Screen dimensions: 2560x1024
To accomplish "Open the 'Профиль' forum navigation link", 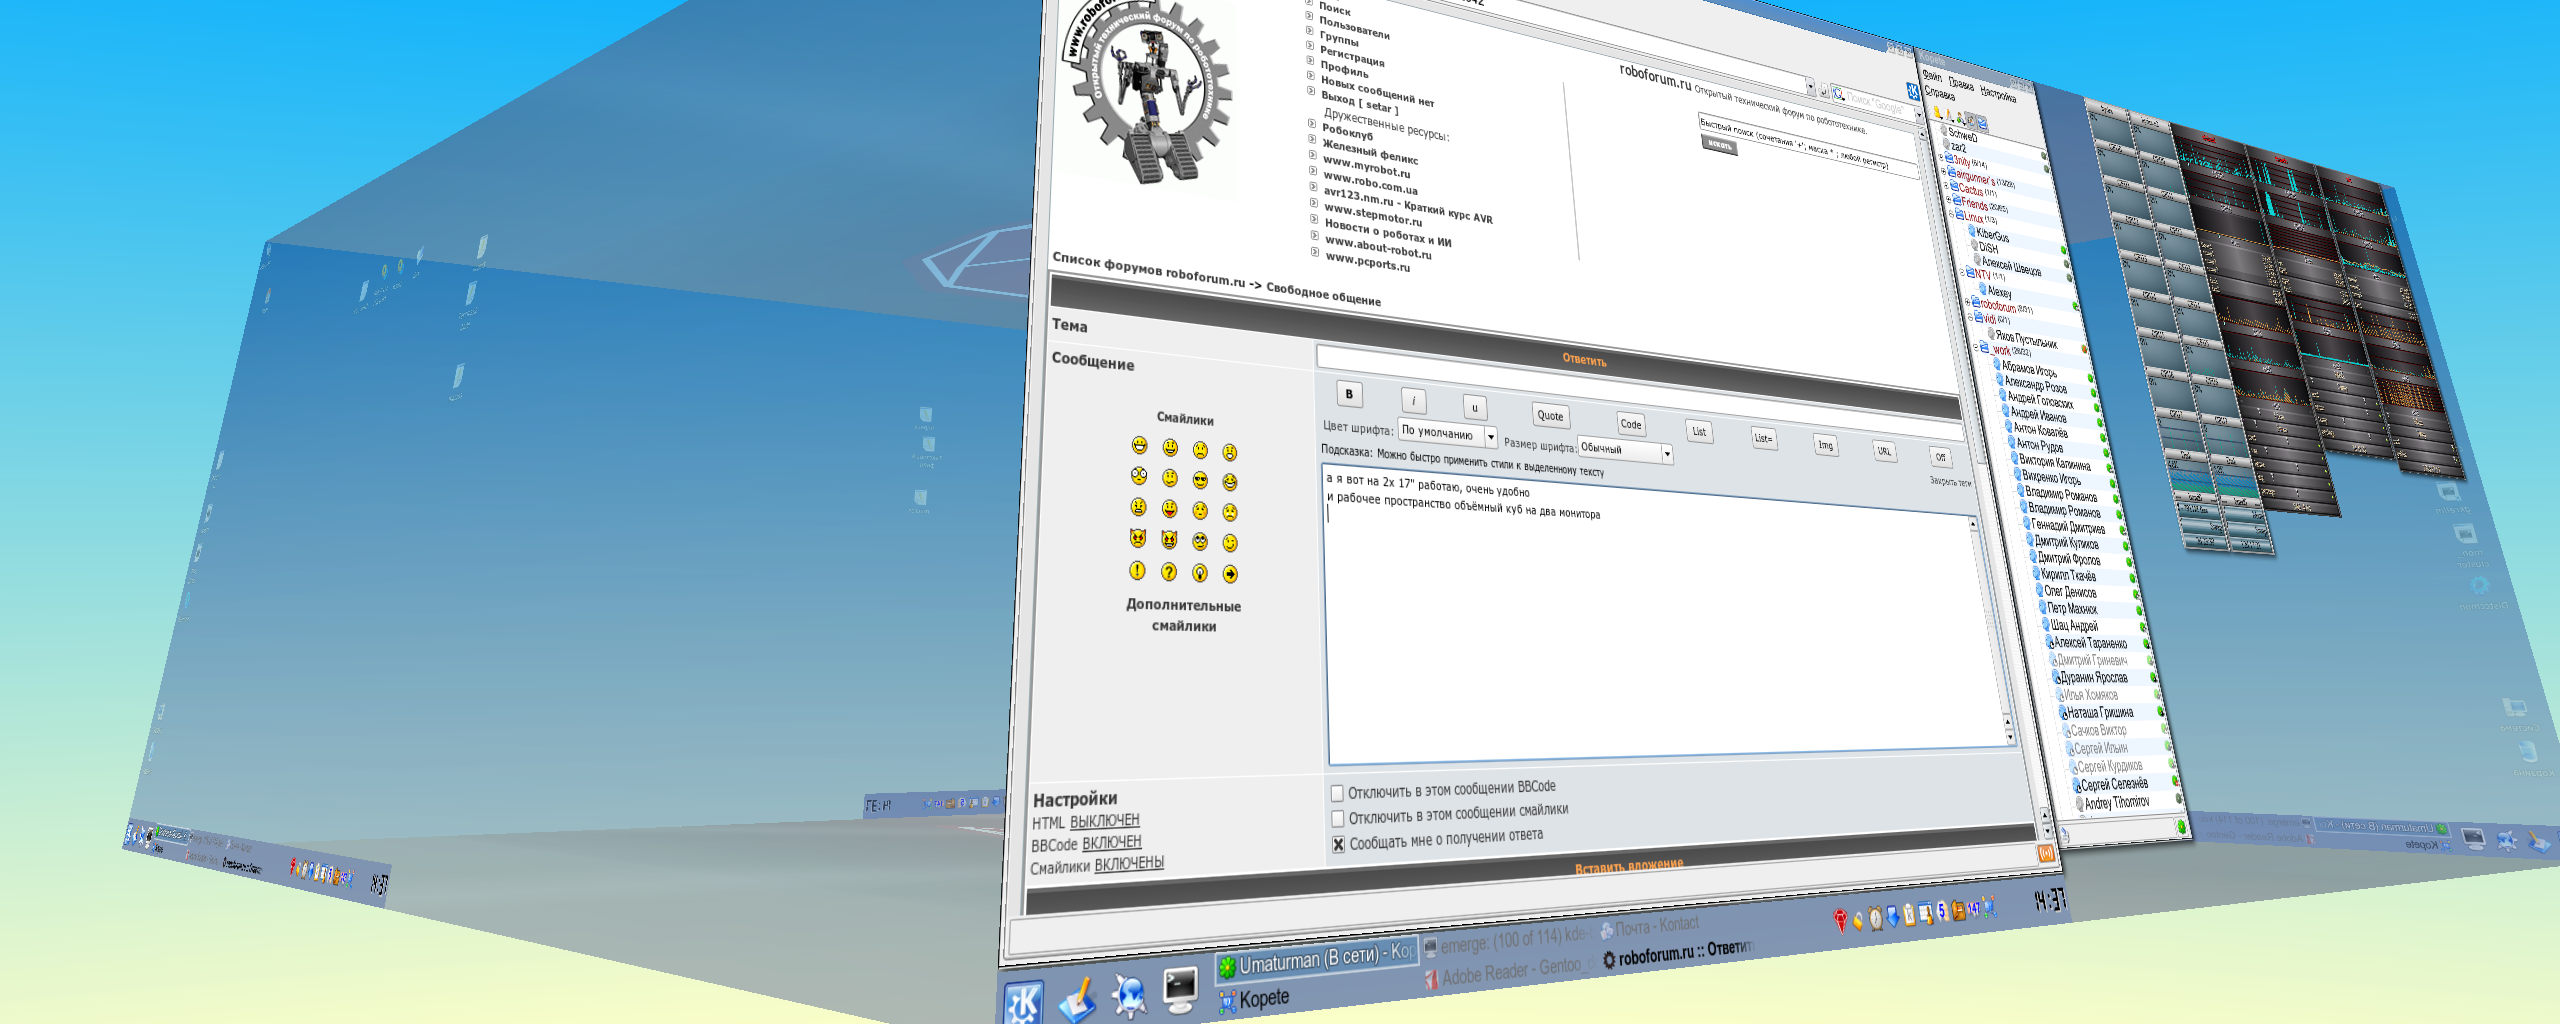I will coord(1344,69).
